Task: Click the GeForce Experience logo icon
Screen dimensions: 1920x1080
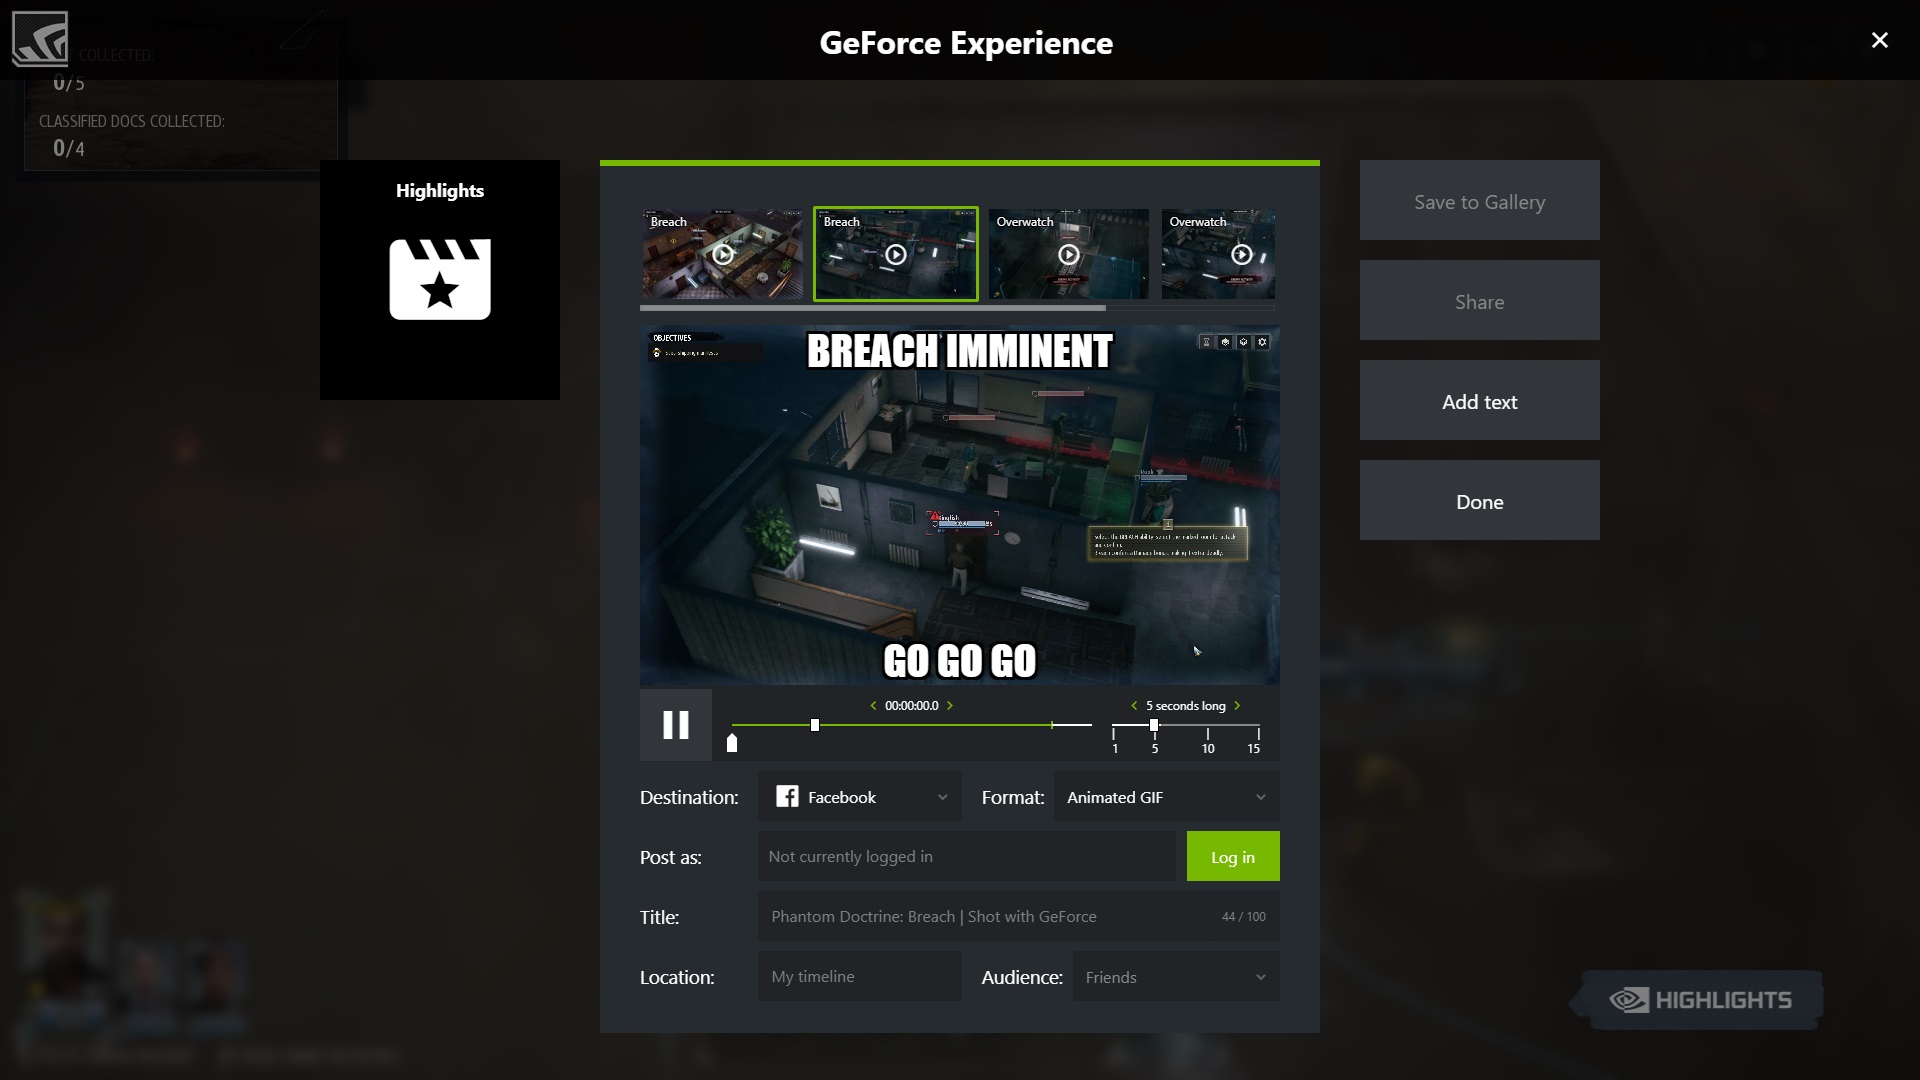Action: 40,39
